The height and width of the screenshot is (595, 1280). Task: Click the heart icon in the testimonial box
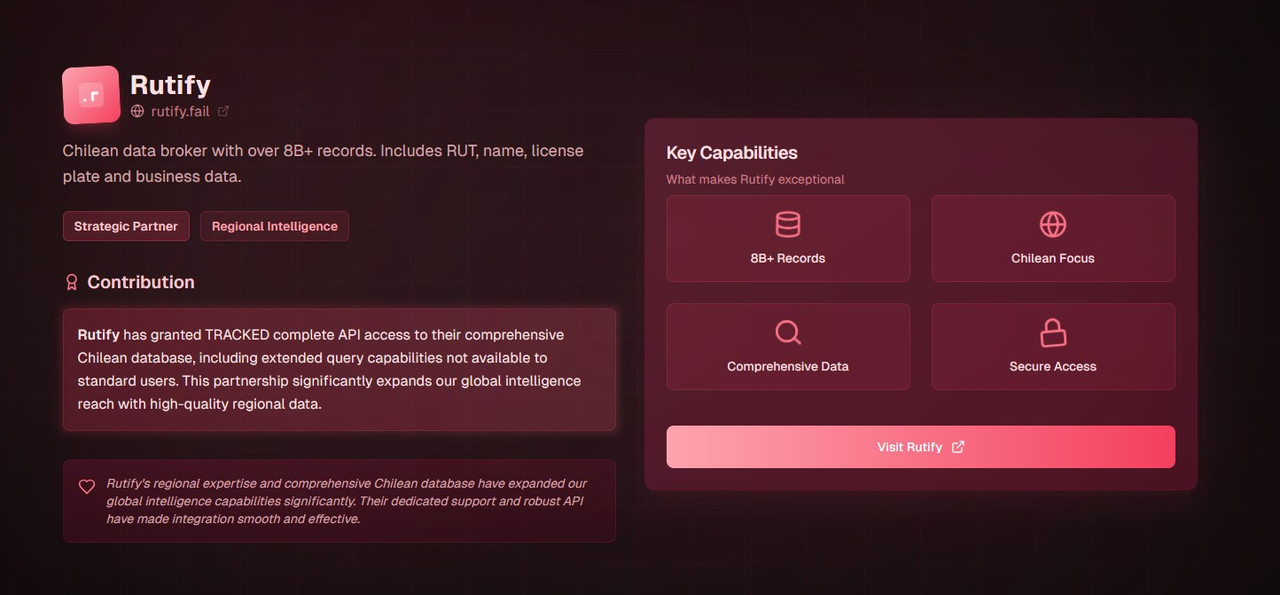point(87,487)
